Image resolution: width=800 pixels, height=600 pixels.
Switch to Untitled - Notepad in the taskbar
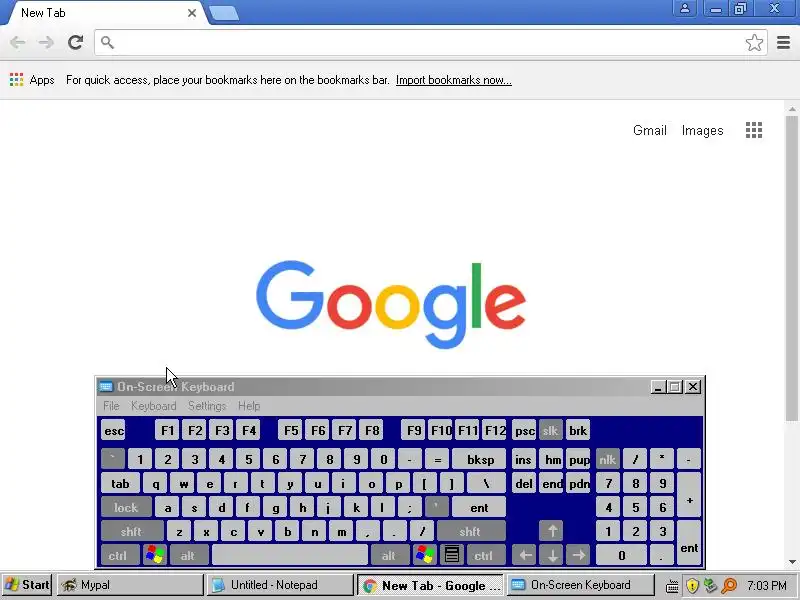click(x=280, y=585)
